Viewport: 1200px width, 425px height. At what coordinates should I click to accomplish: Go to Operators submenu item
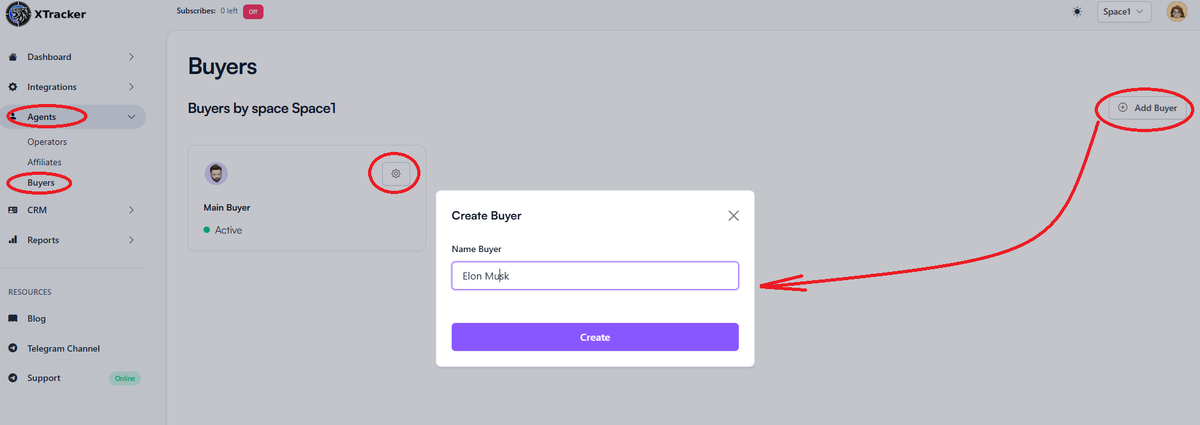tap(47, 142)
